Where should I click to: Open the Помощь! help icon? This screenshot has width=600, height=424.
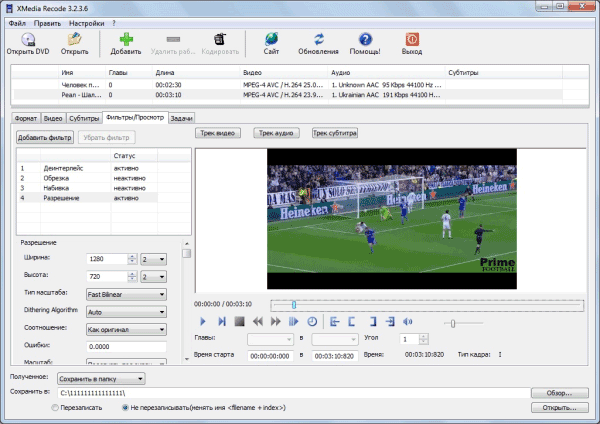pos(365,39)
